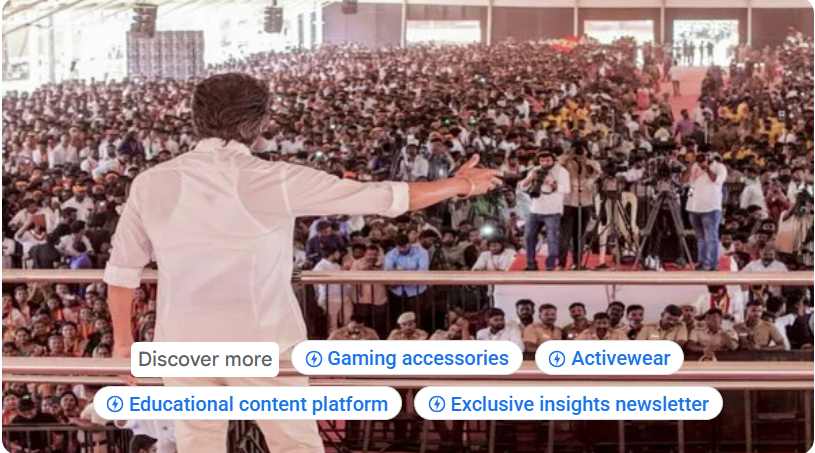Image resolution: width=815 pixels, height=453 pixels.
Task: Click the dark hair of the man facing the crowd
Action: point(230,106)
